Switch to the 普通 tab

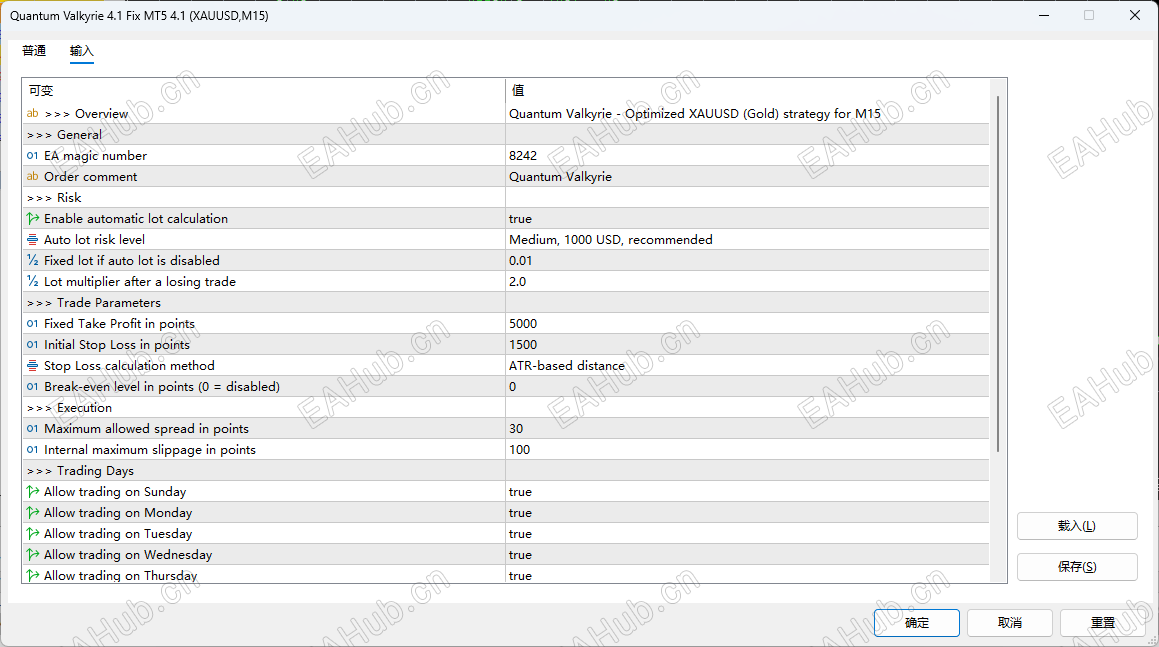tap(34, 50)
